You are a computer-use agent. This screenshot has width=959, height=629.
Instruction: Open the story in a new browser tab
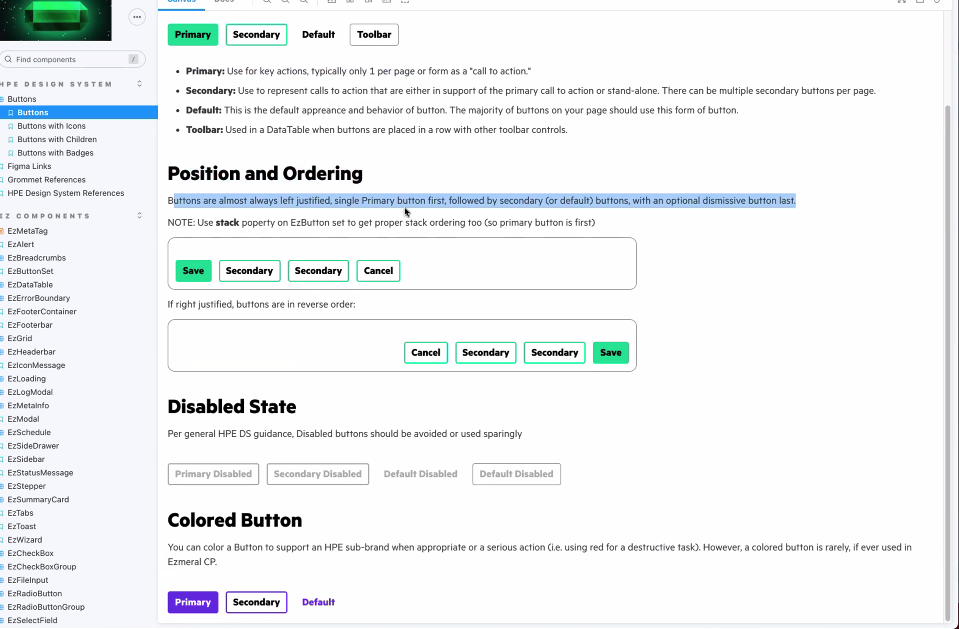(920, 4)
